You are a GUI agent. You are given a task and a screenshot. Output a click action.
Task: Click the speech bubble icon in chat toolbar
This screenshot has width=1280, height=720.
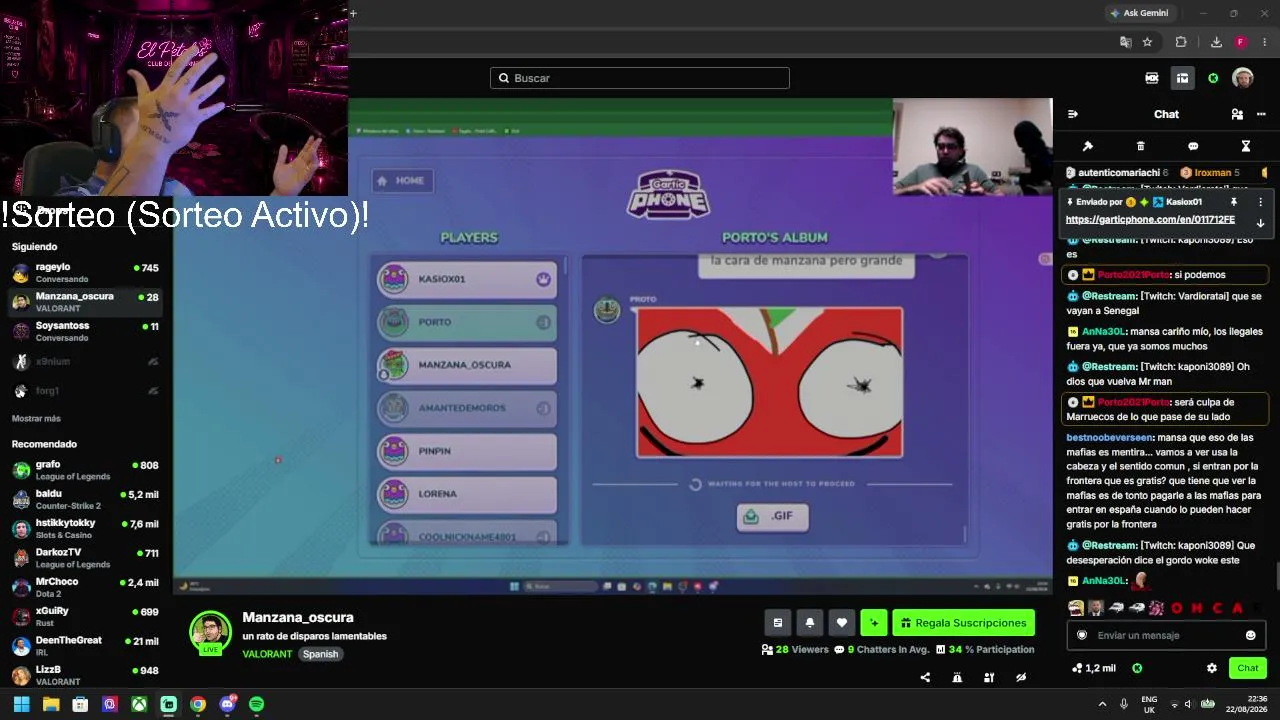pyautogui.click(x=1193, y=146)
